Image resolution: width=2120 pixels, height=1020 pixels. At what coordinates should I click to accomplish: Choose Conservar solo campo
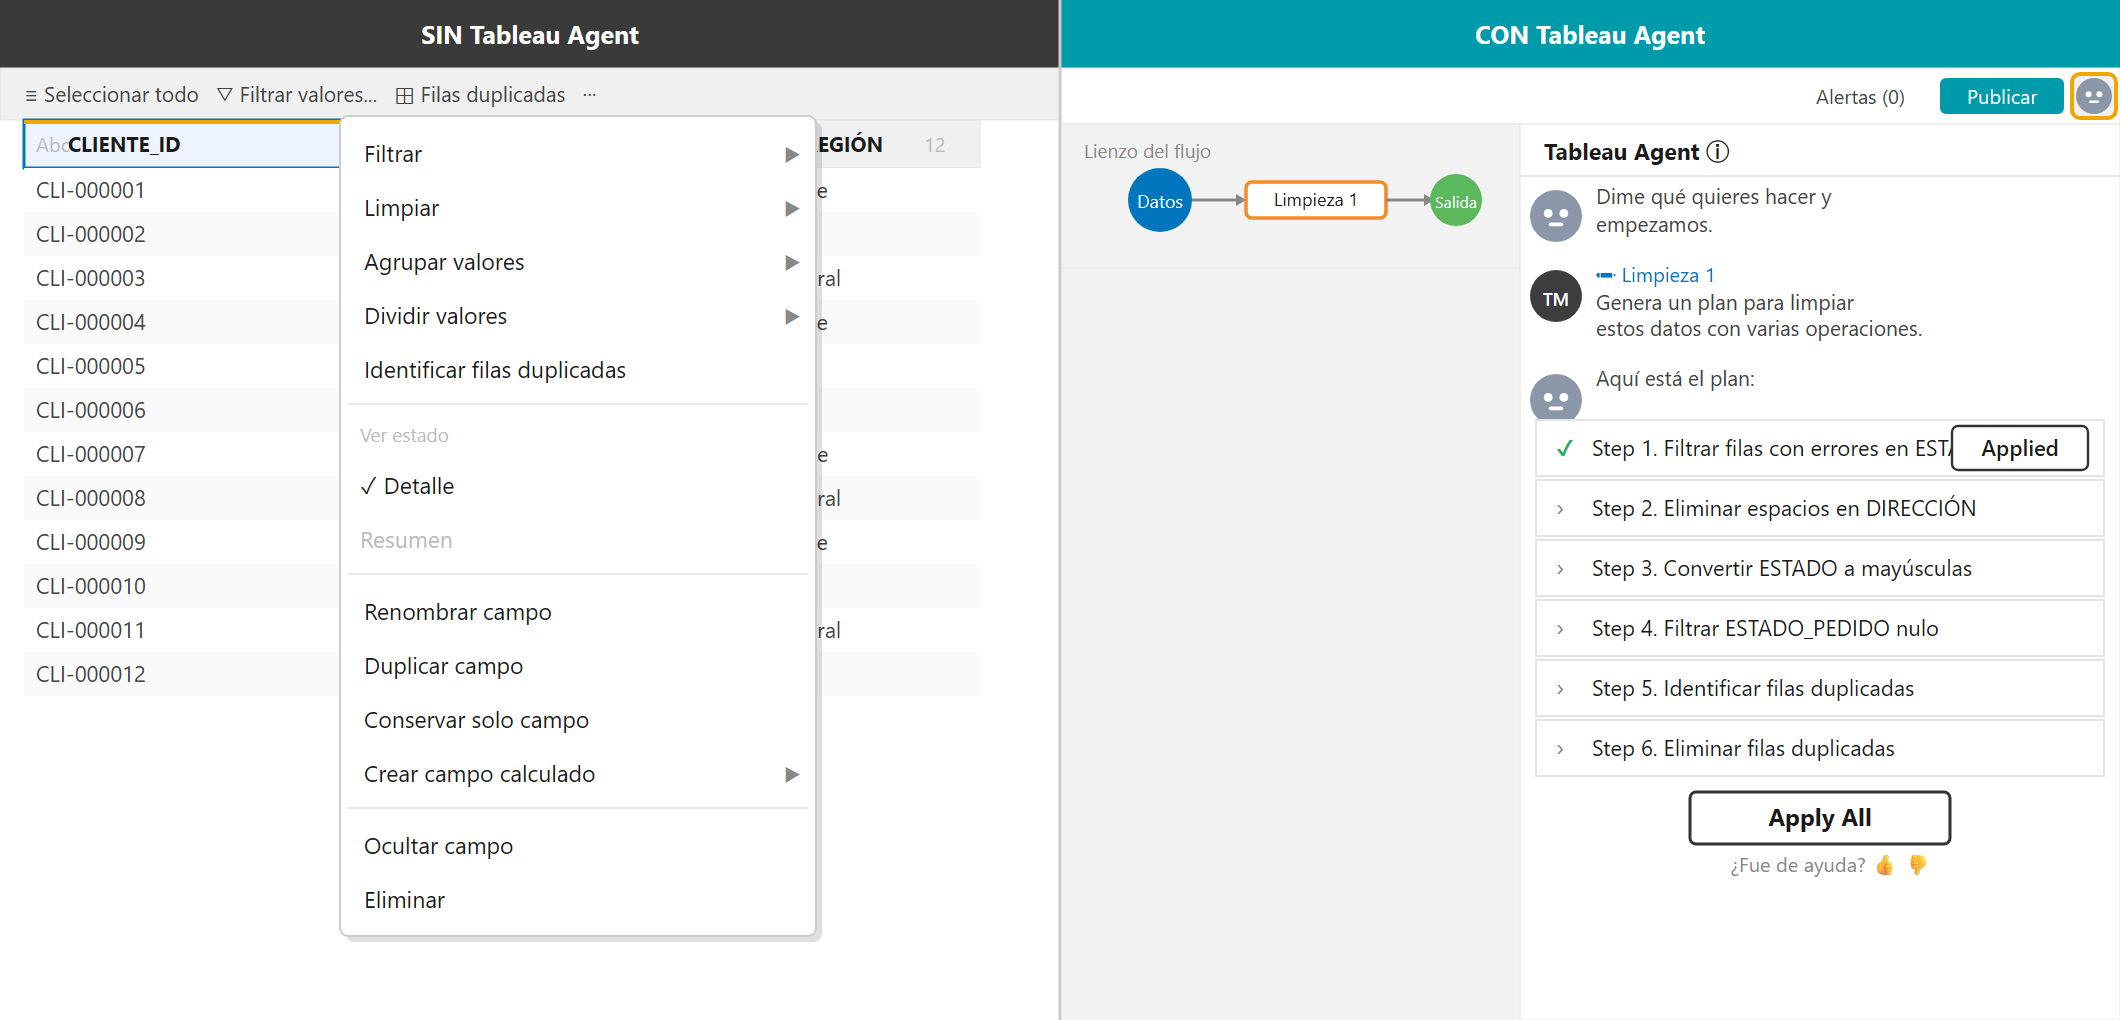[x=578, y=720]
